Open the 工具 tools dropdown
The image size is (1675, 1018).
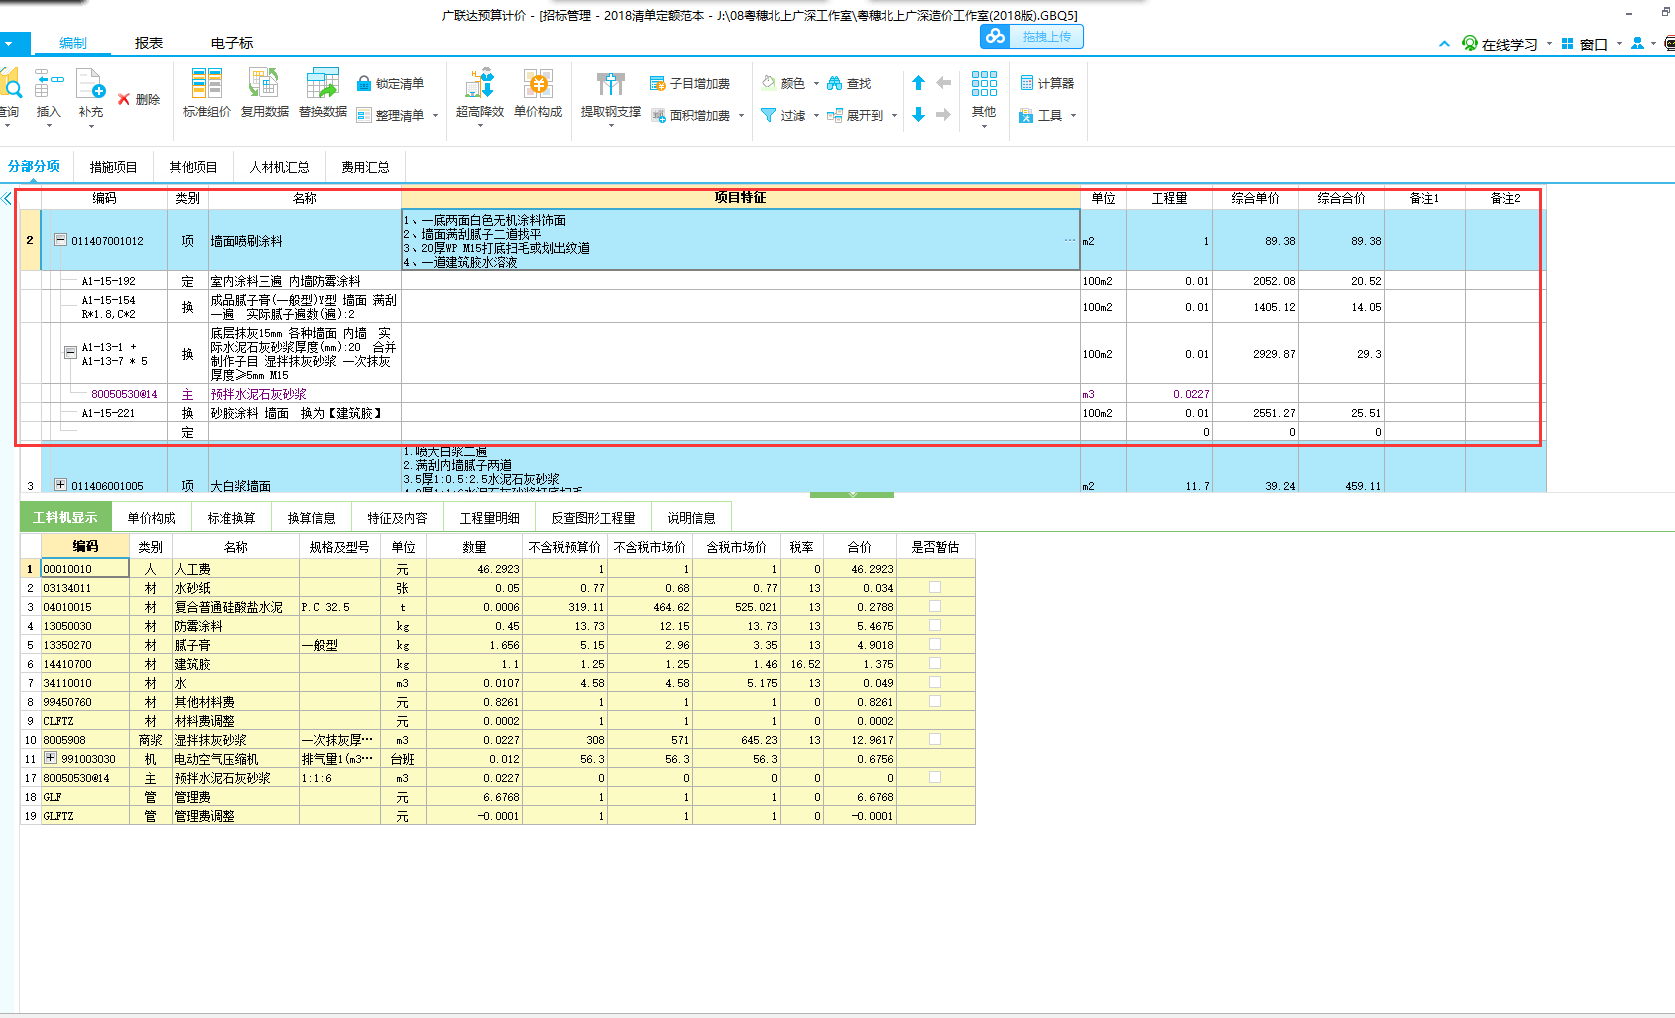click(x=1073, y=116)
